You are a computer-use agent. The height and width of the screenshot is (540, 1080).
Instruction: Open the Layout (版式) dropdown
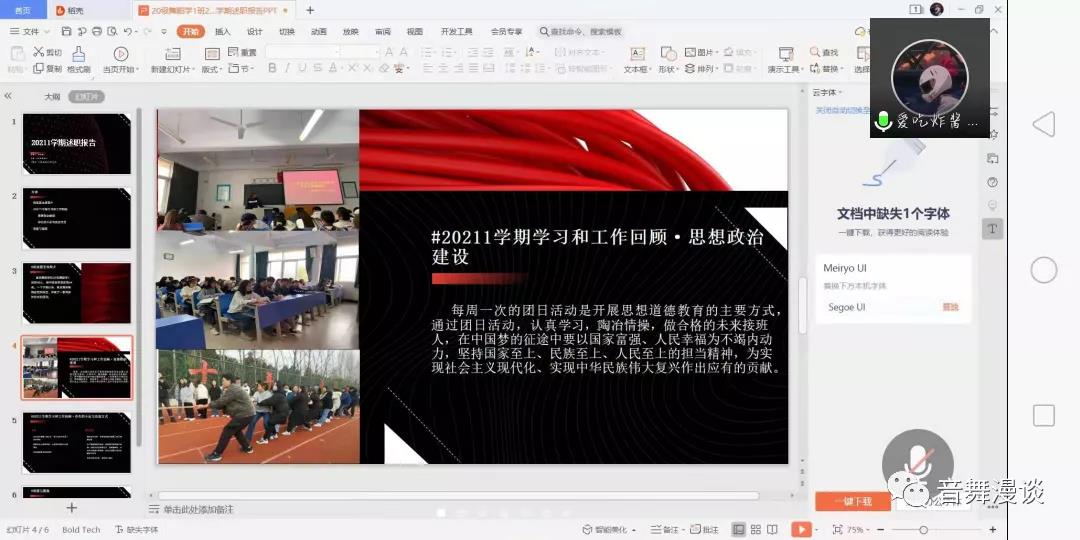click(212, 70)
